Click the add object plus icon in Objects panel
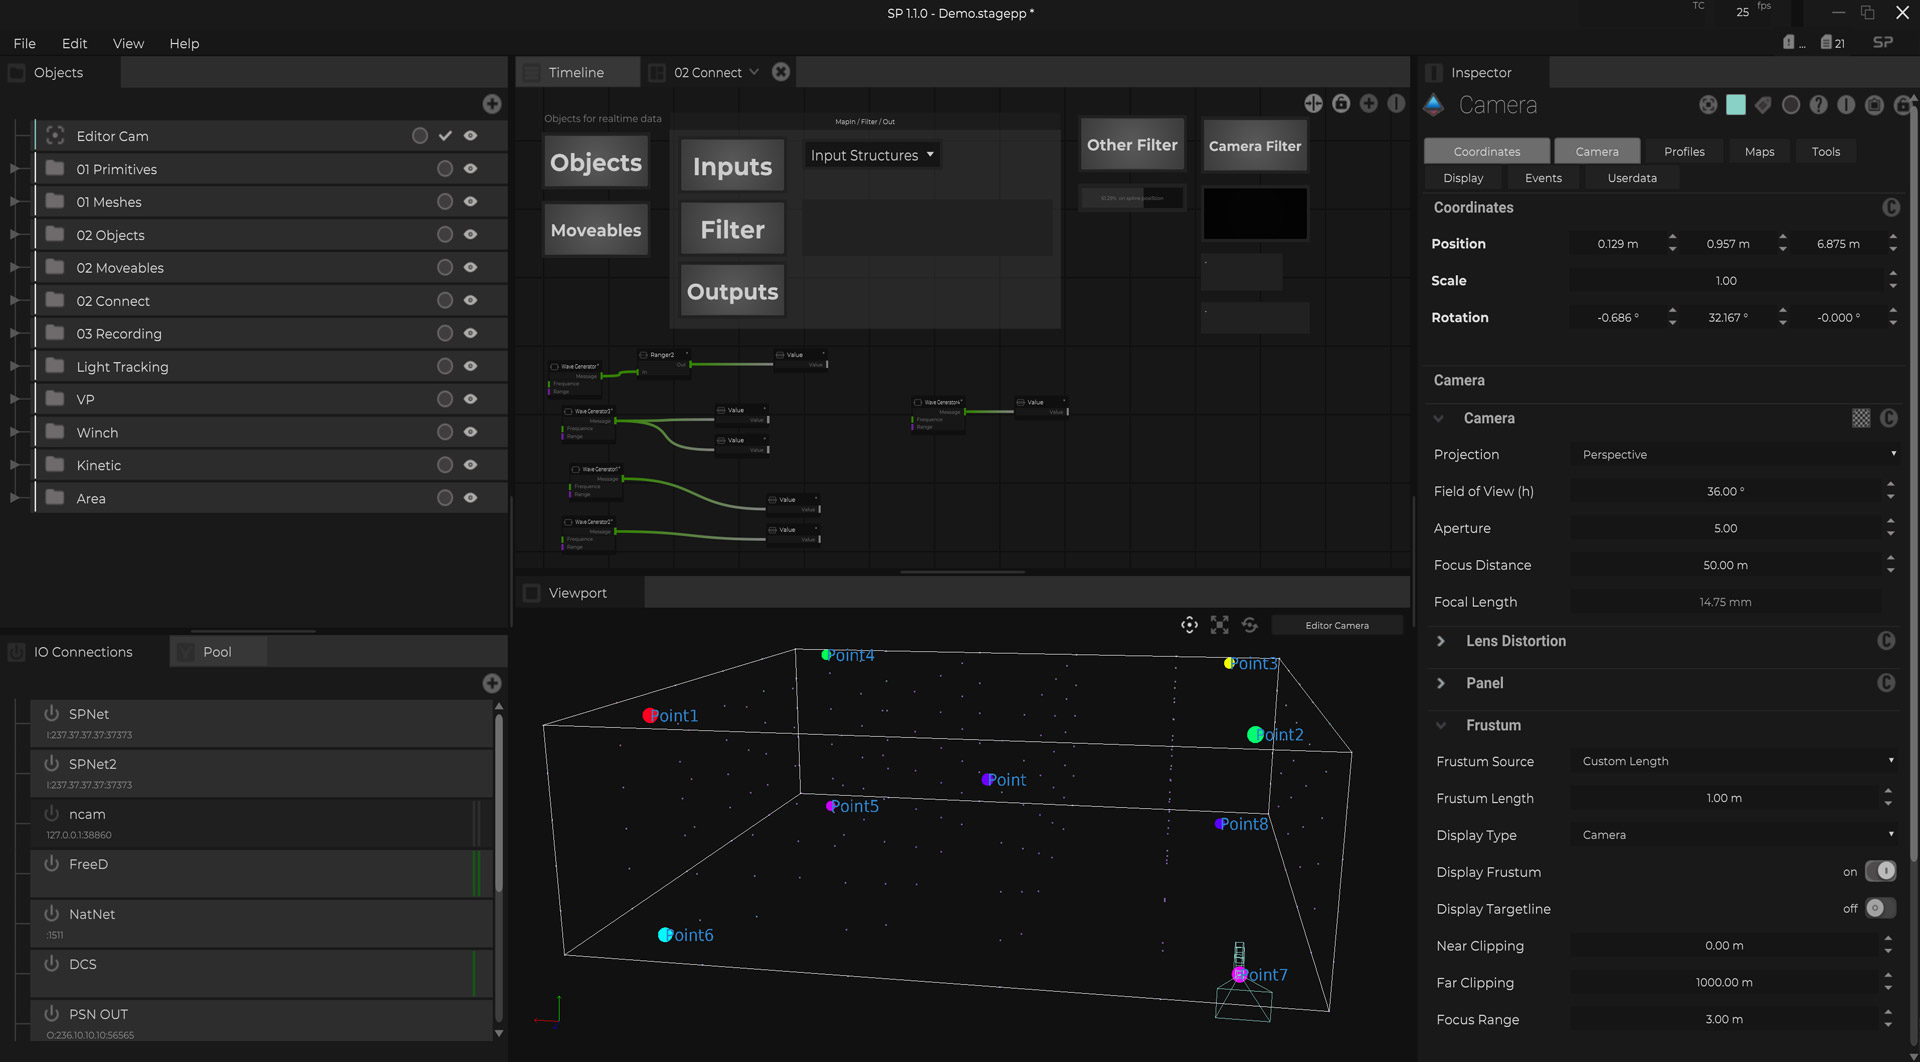Viewport: 1920px width, 1062px height. coord(491,104)
